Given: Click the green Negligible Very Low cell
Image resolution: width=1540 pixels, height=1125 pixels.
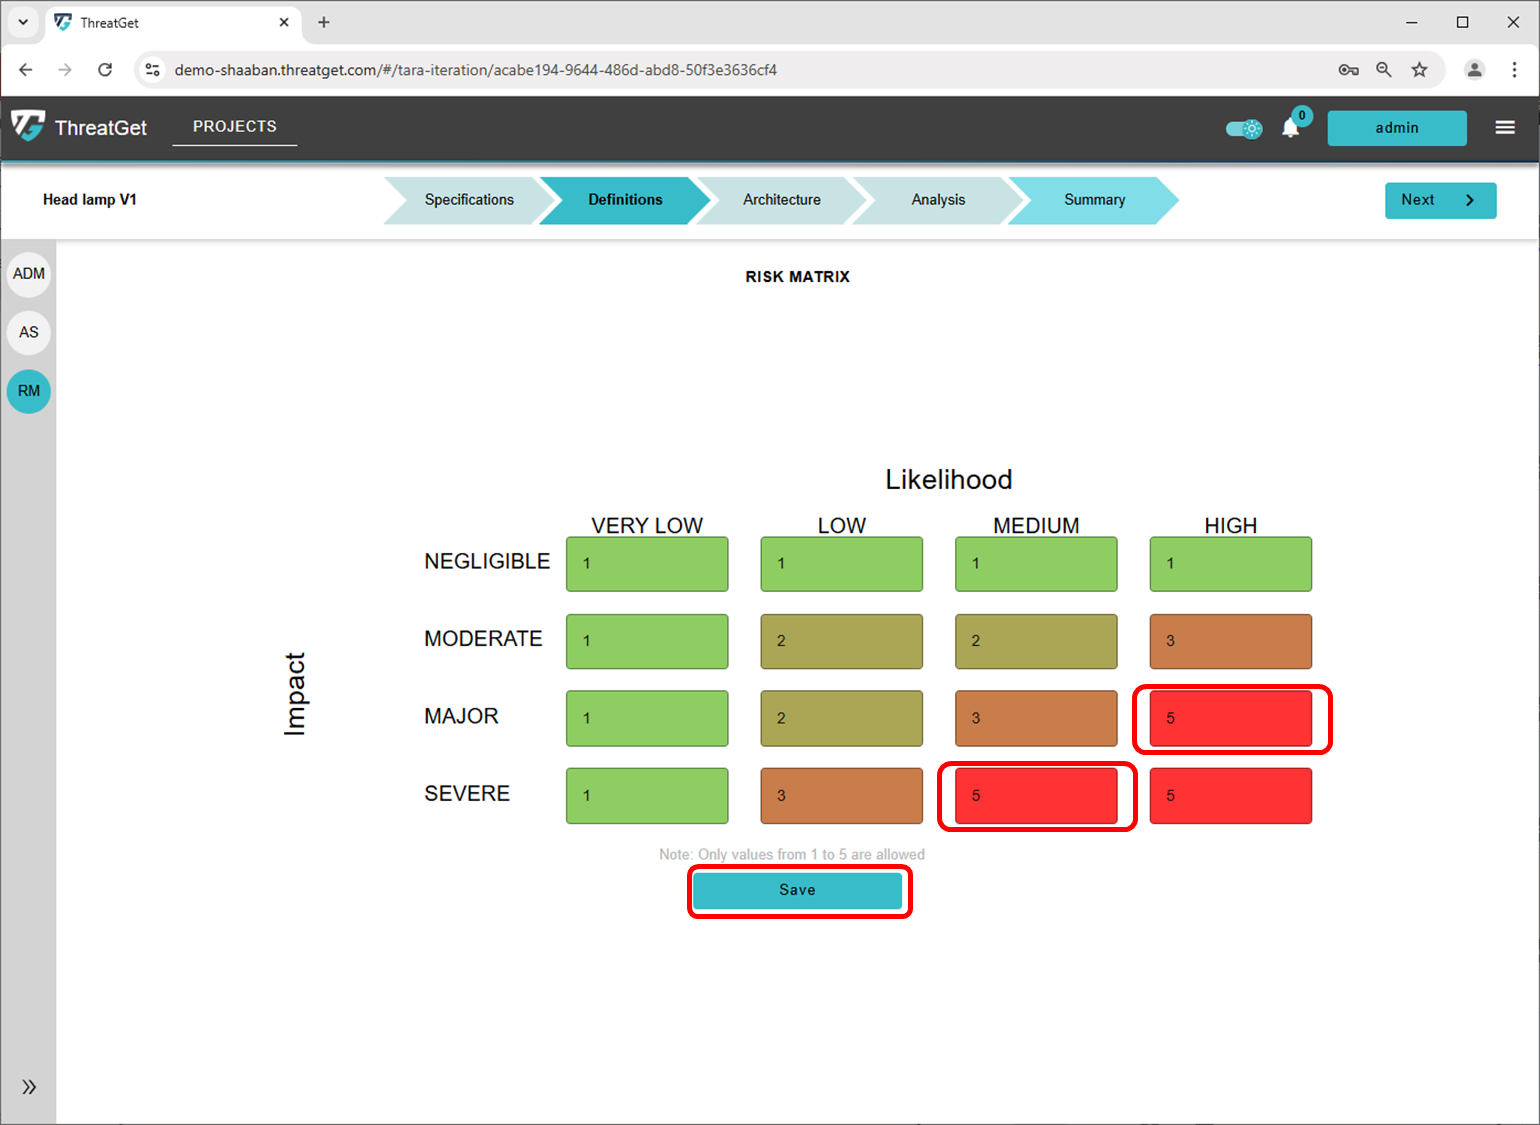Looking at the screenshot, I should (646, 564).
